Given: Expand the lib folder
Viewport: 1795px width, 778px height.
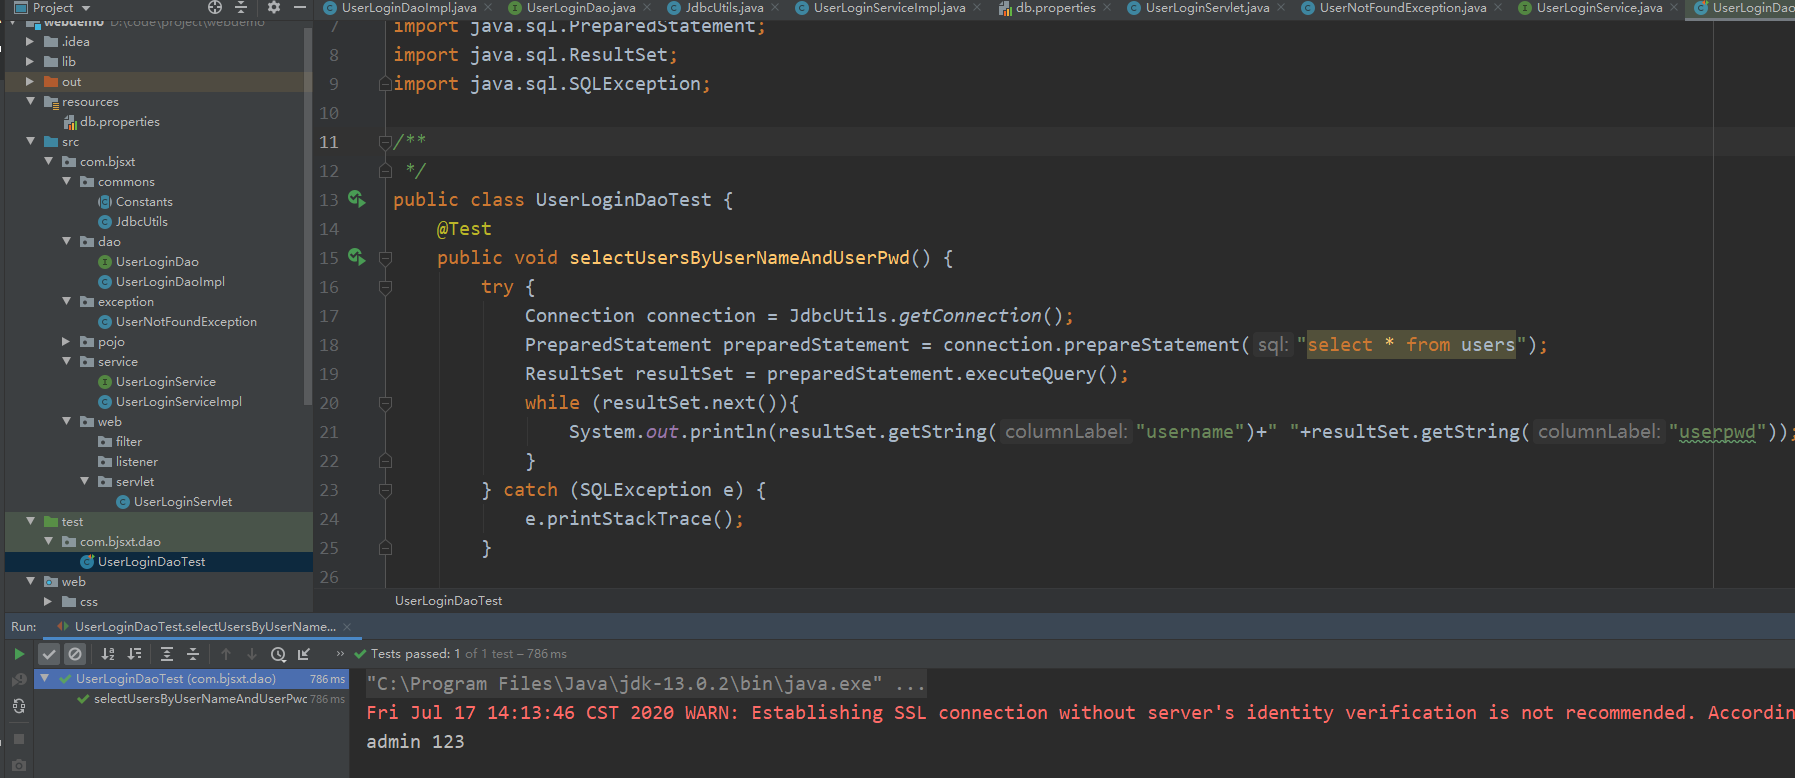Looking at the screenshot, I should click(30, 62).
